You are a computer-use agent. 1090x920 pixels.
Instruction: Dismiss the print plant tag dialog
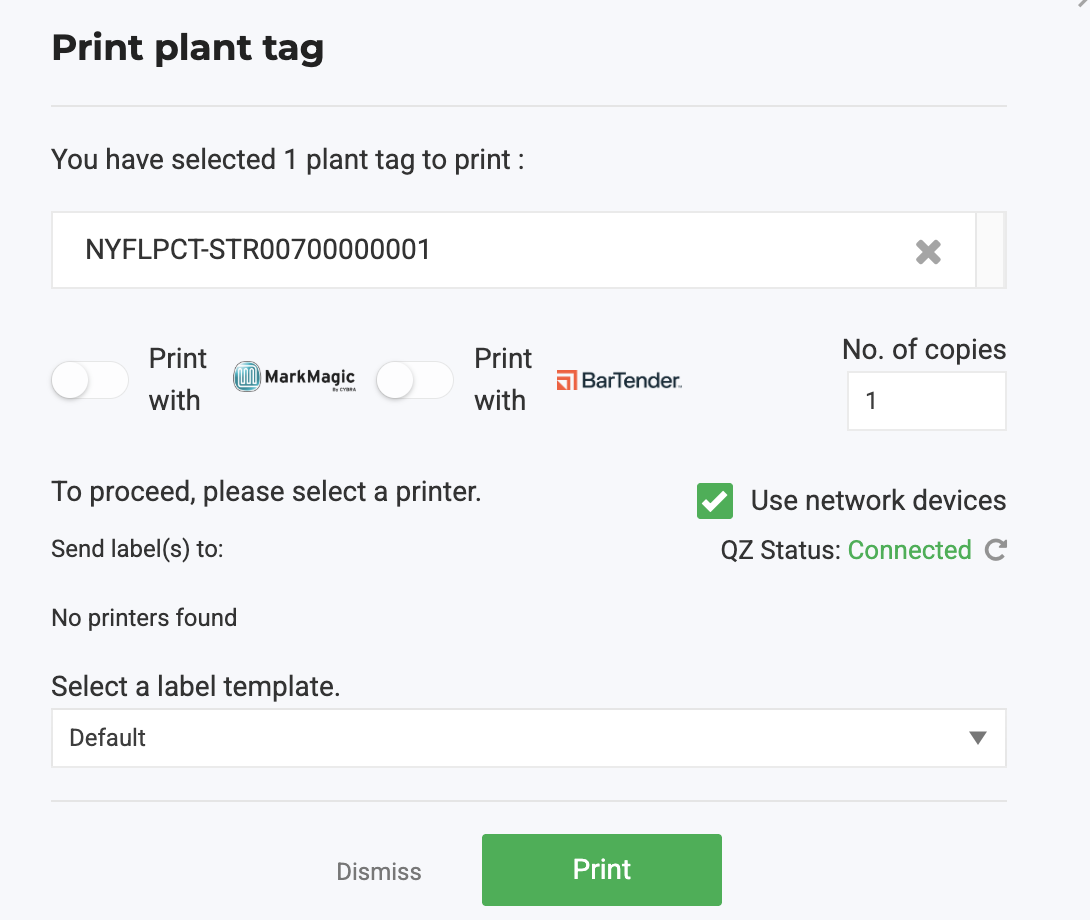click(x=379, y=871)
